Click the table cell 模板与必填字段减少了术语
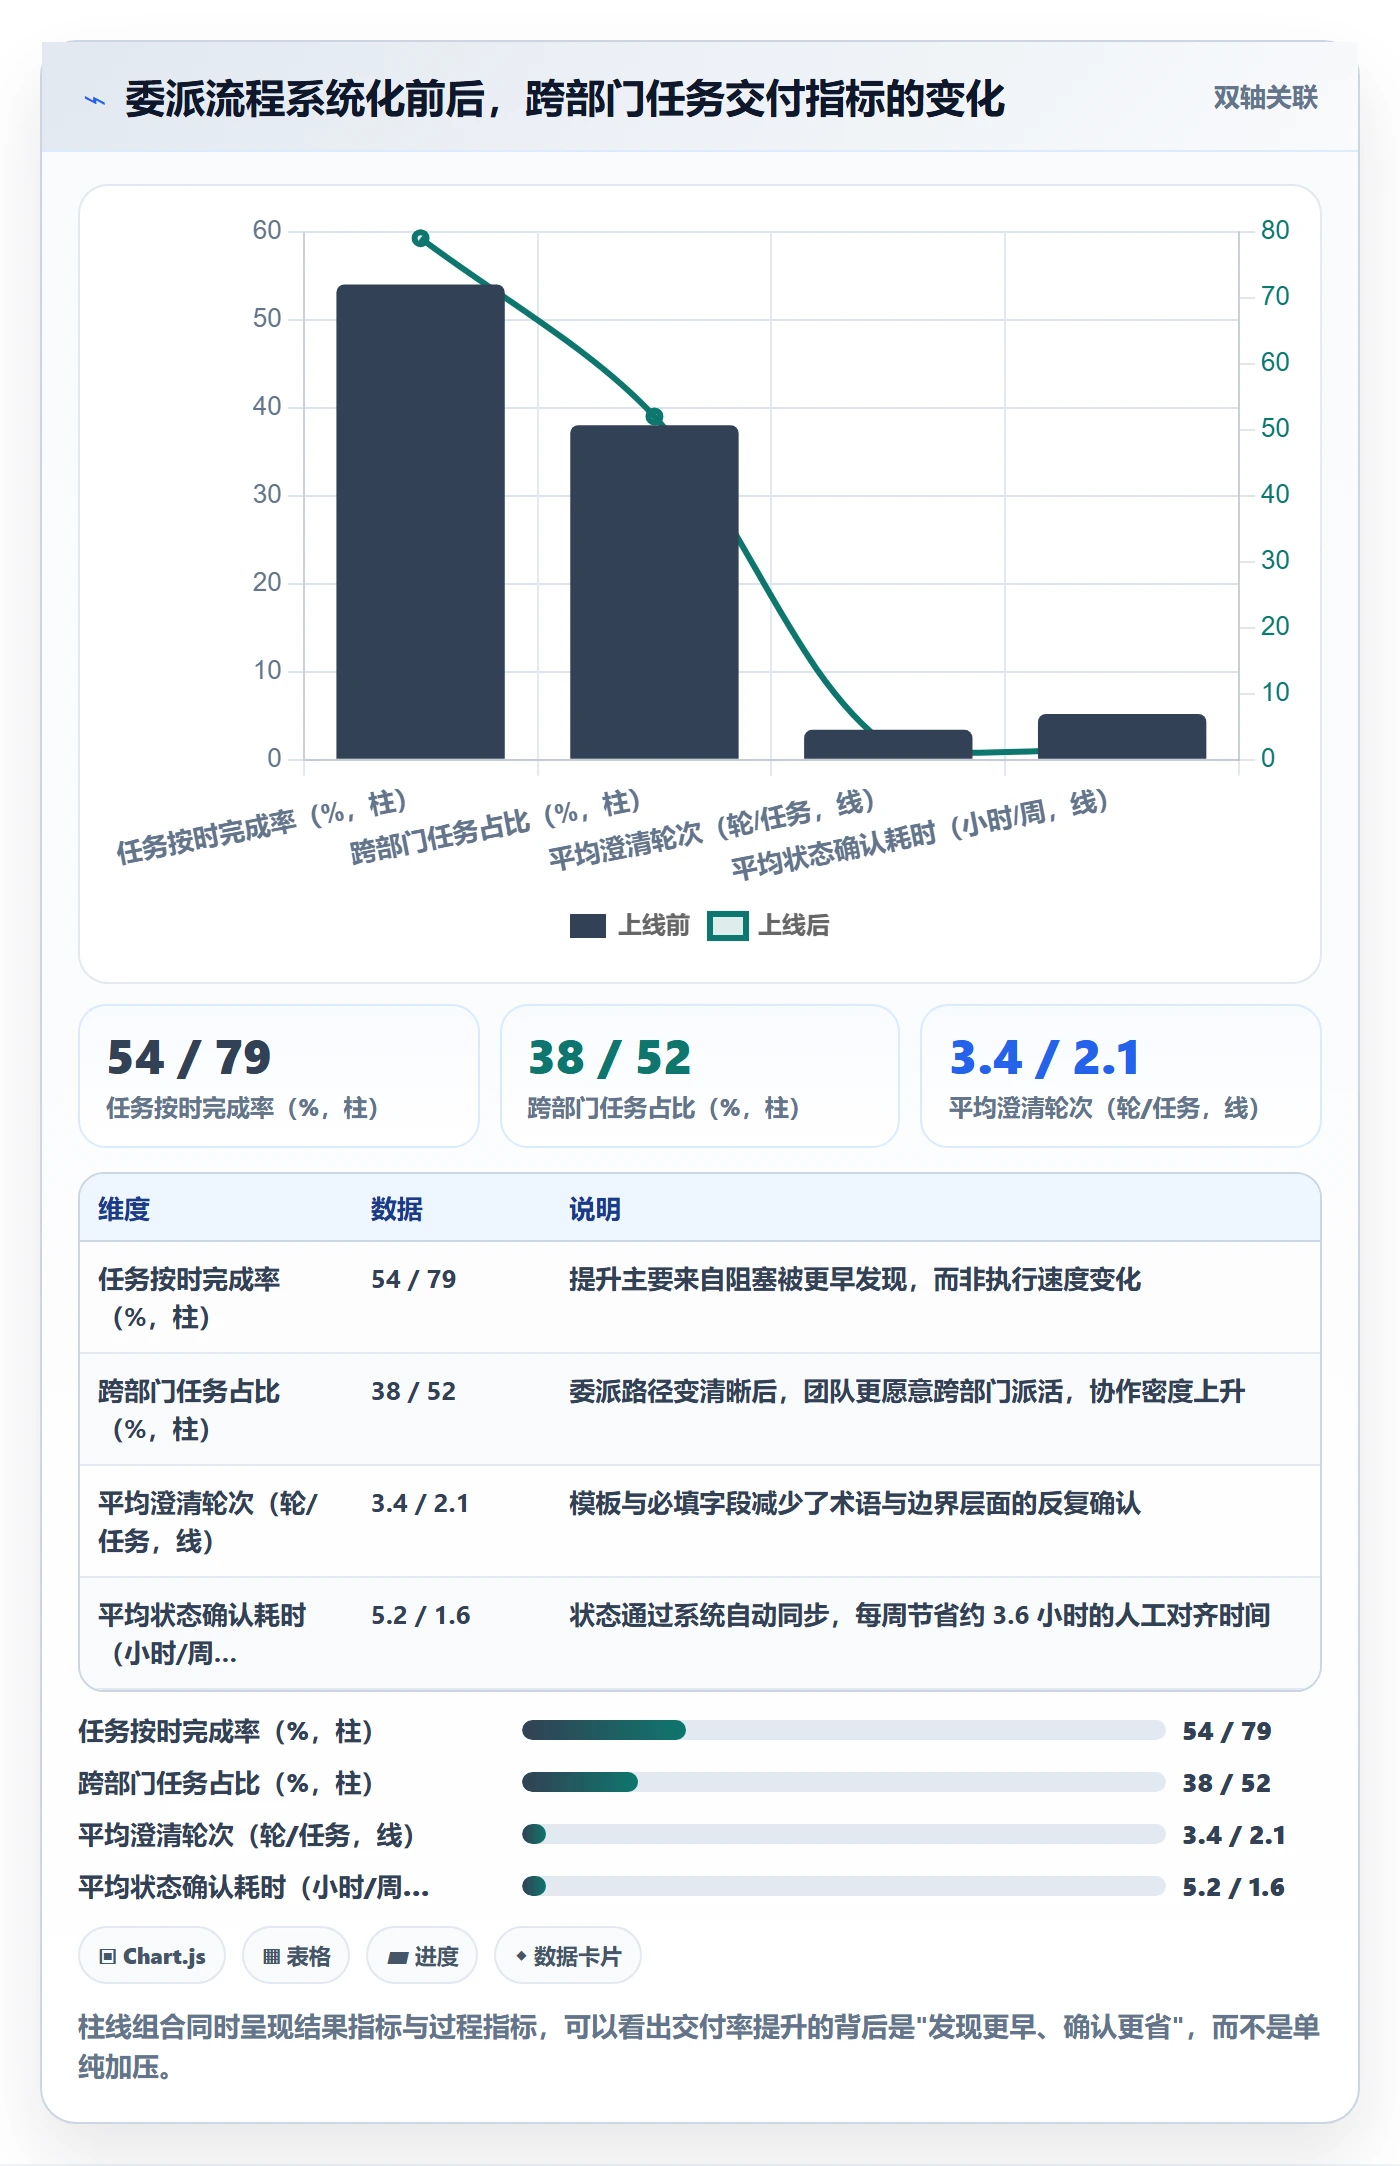The height and width of the screenshot is (2166, 1400). coord(855,1503)
